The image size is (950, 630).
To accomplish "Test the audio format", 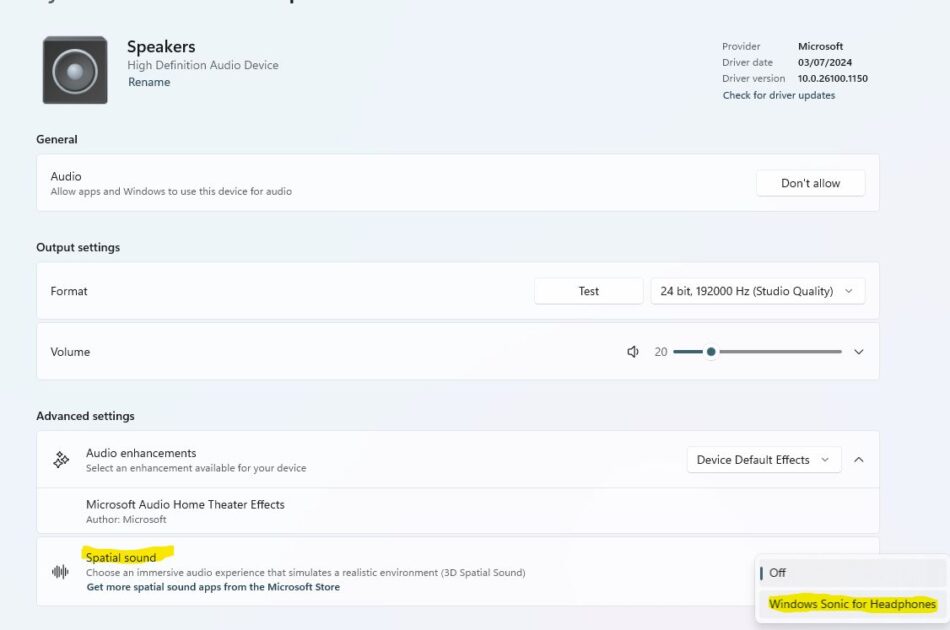I will (588, 291).
